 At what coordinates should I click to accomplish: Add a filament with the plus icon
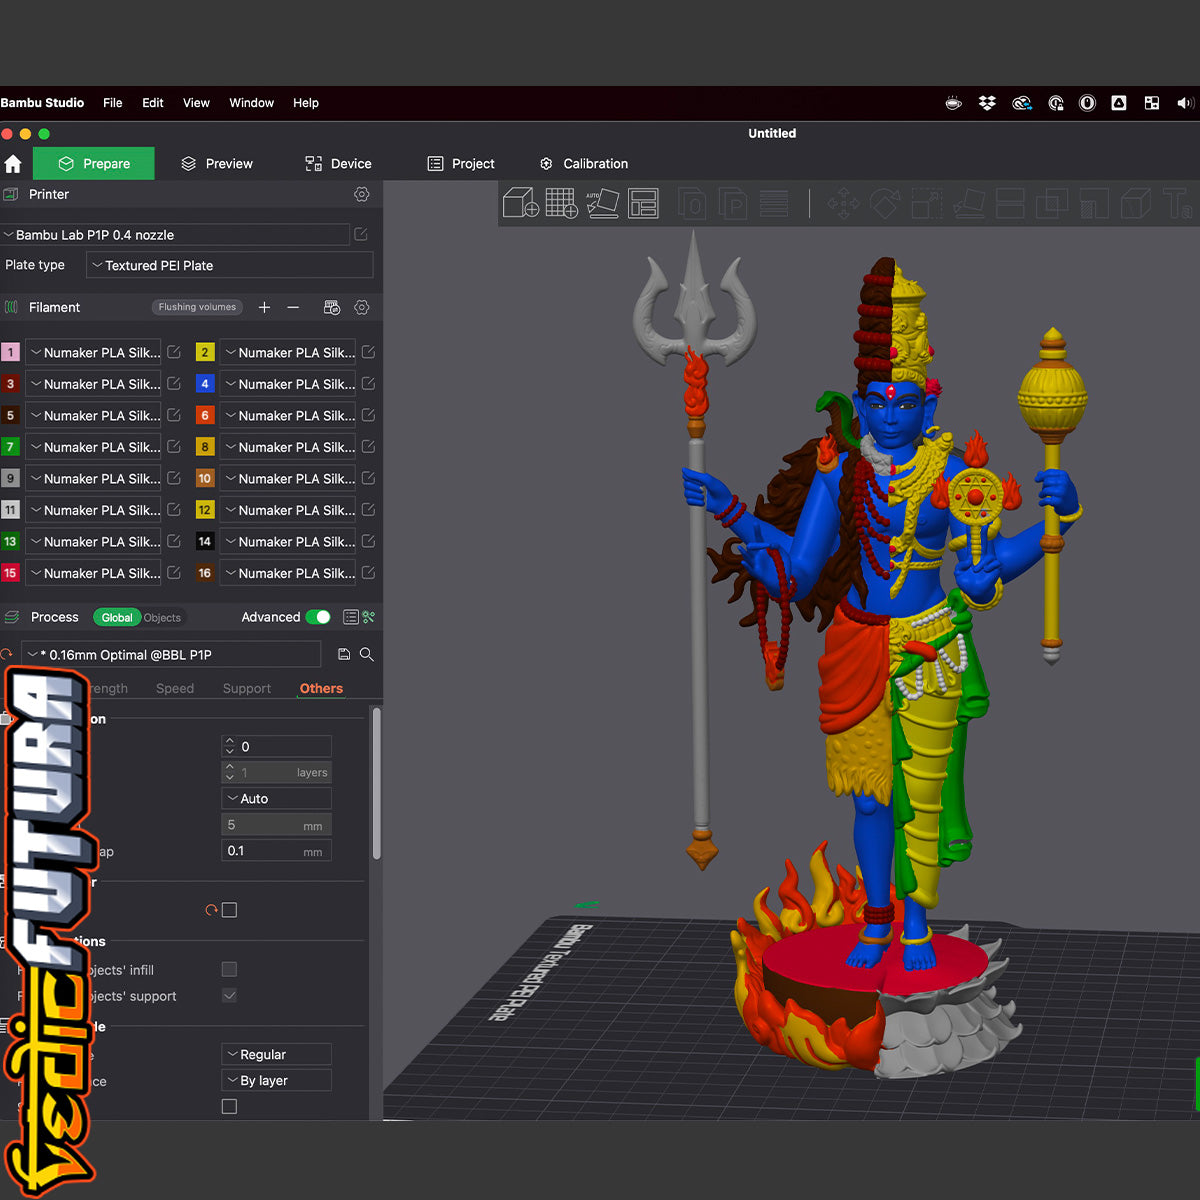[x=264, y=307]
